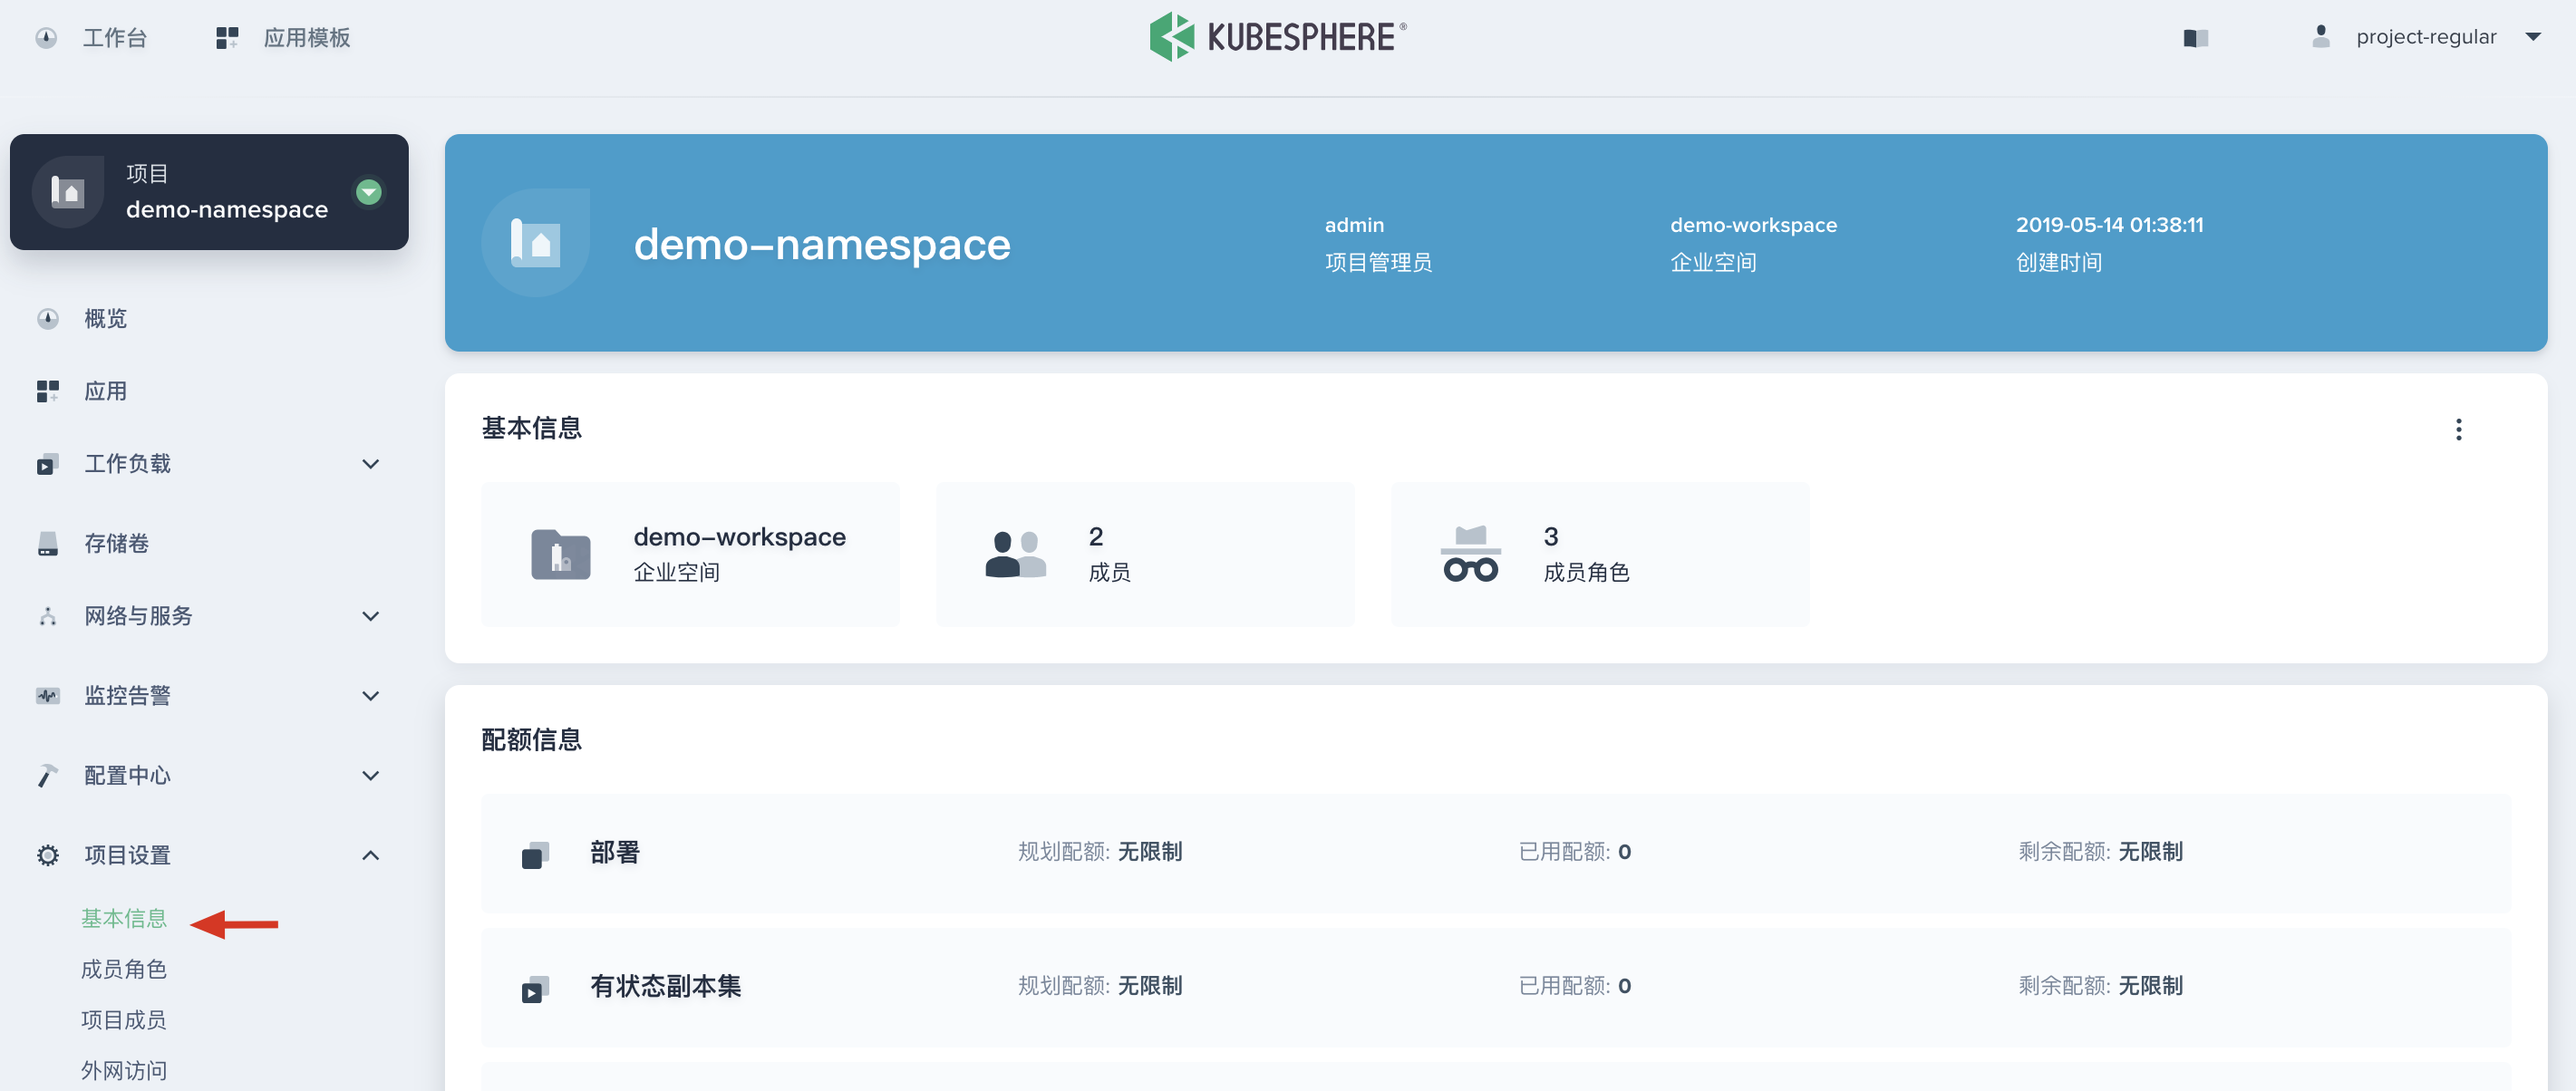Open 工作台 in the top navigation
This screenshot has width=2576, height=1091.
tap(114, 38)
